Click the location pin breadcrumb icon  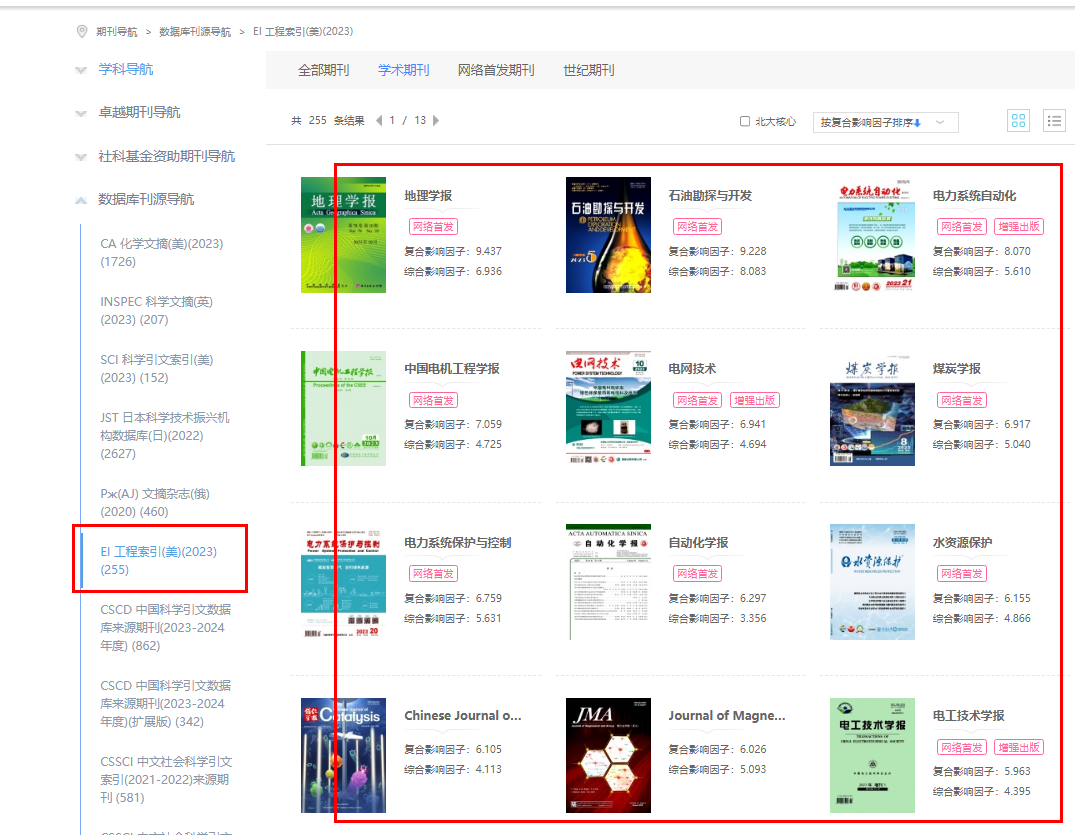[82, 32]
